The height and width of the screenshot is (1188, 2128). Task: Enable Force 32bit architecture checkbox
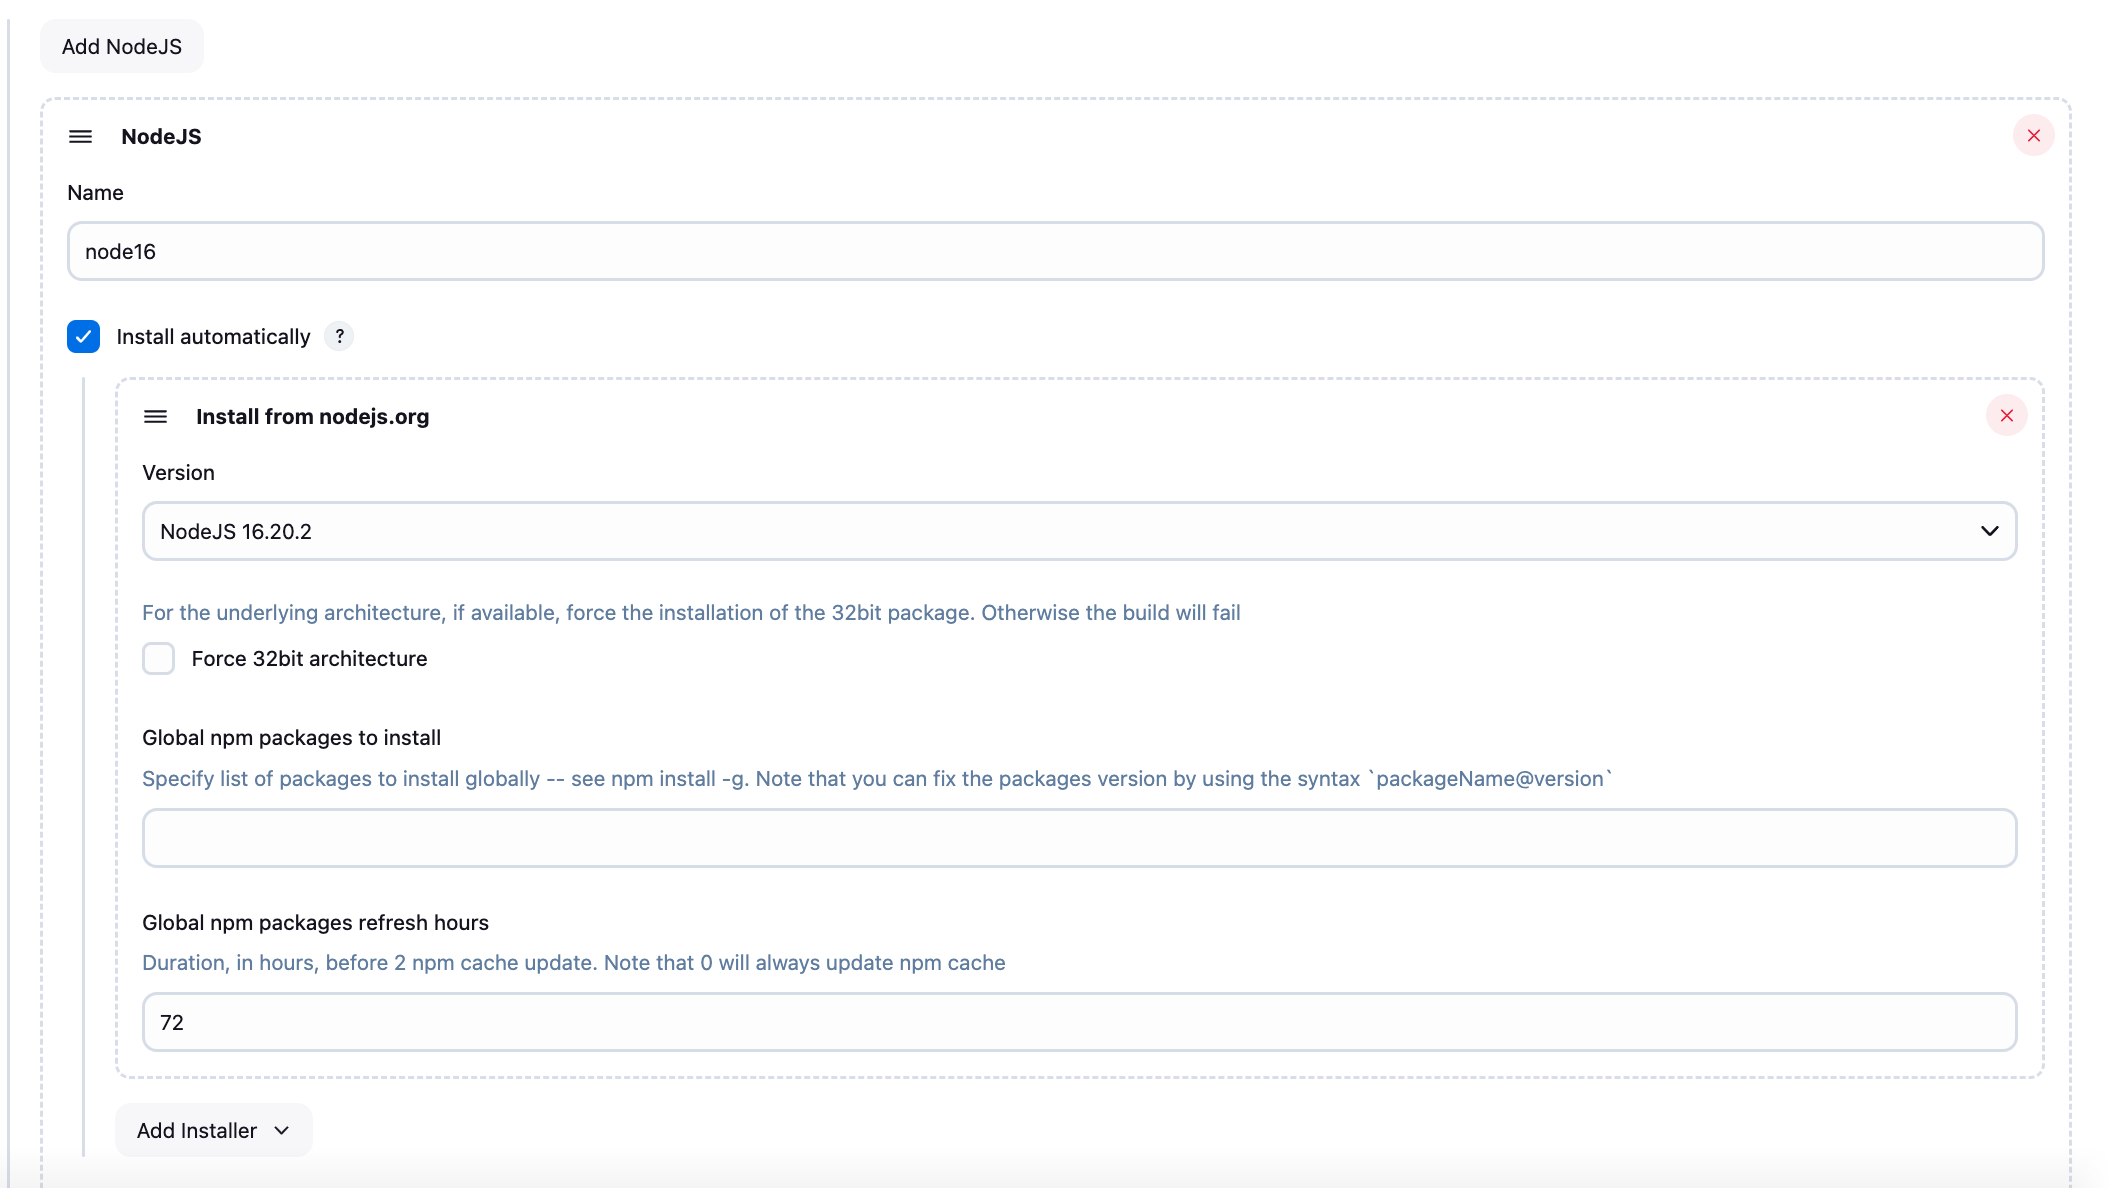pyautogui.click(x=158, y=659)
